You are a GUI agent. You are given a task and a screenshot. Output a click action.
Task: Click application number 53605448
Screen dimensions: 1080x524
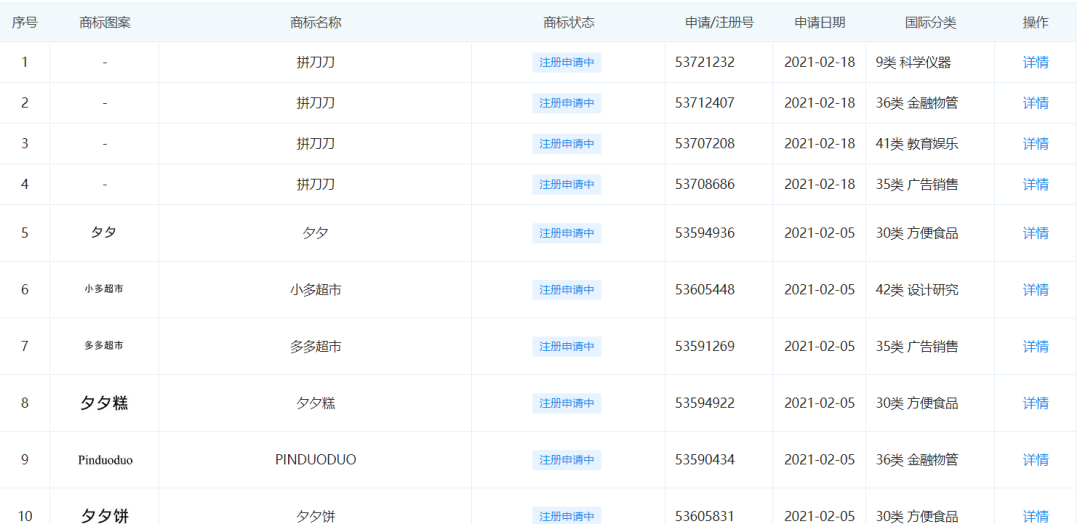[x=705, y=290]
